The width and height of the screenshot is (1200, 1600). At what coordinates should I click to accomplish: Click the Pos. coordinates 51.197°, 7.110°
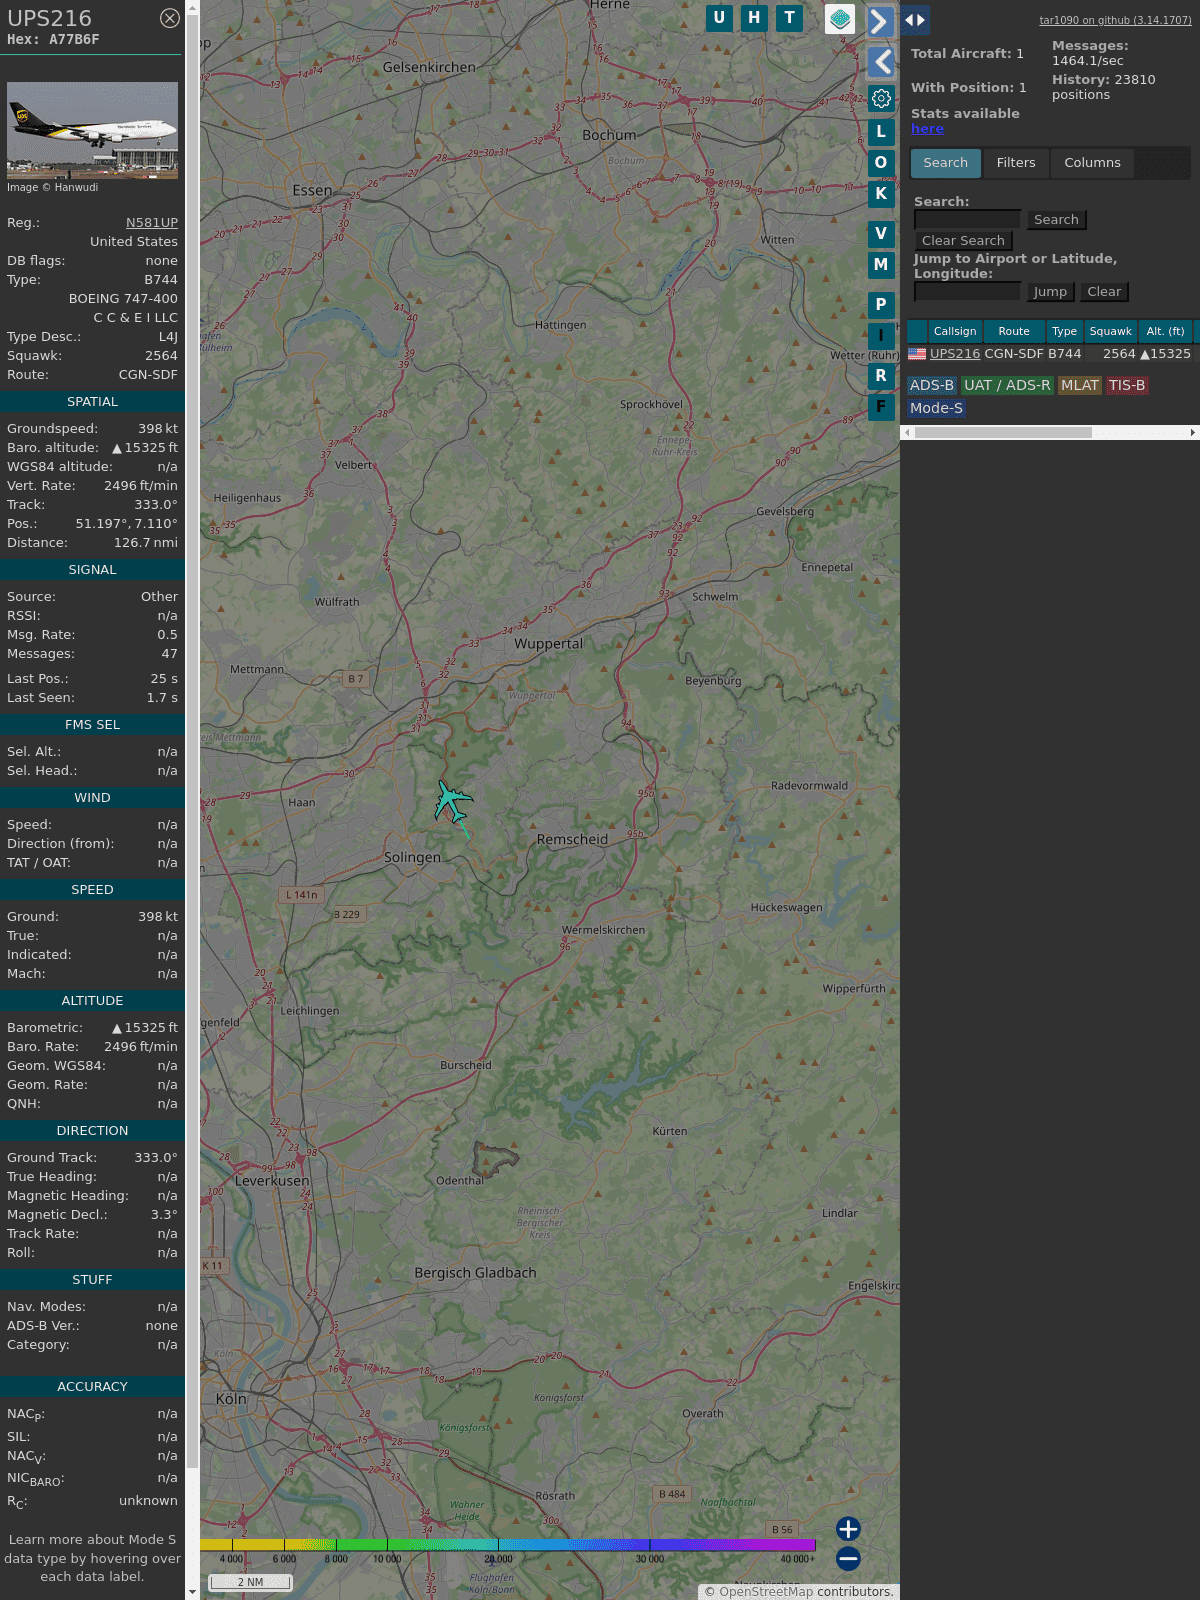coord(126,524)
